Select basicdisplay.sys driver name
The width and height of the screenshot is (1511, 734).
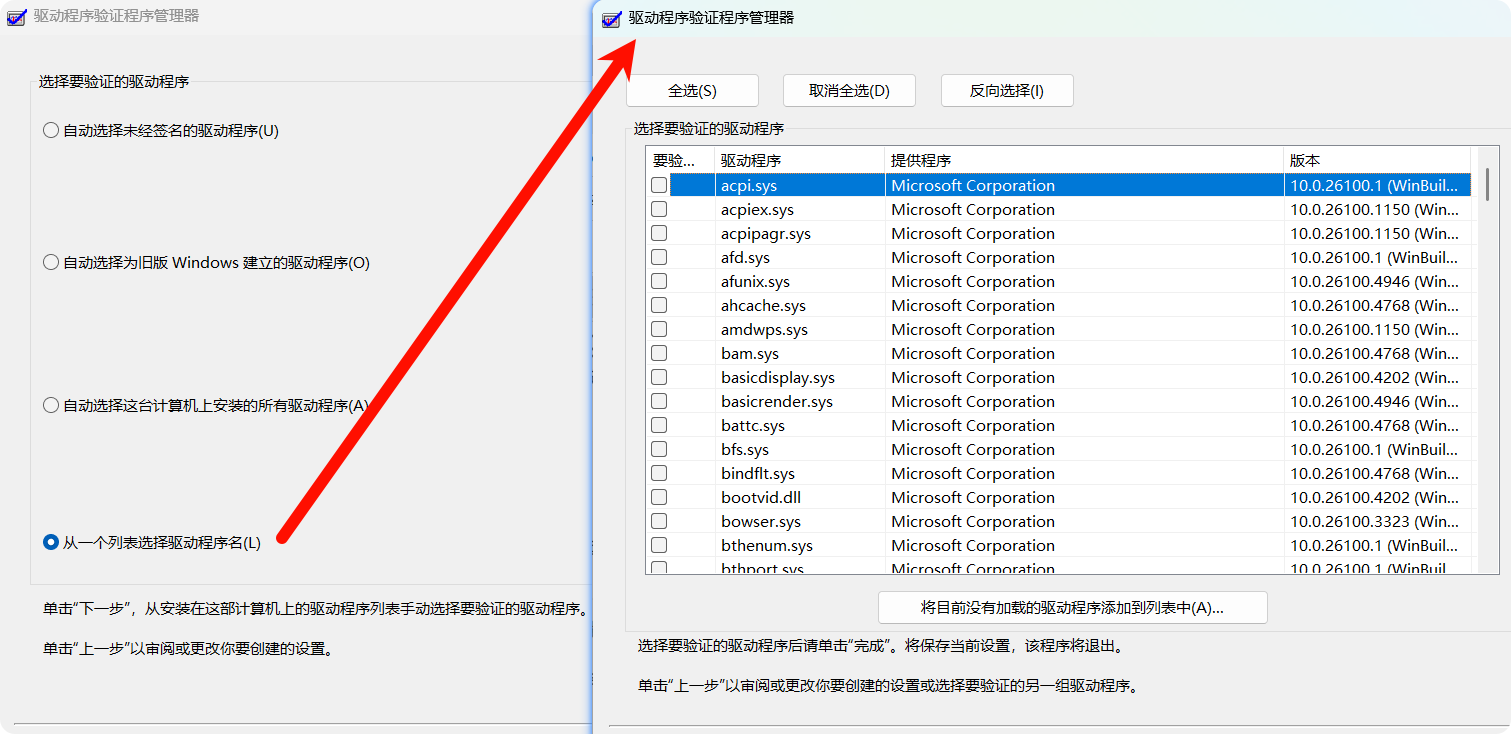pyautogui.click(x=778, y=377)
